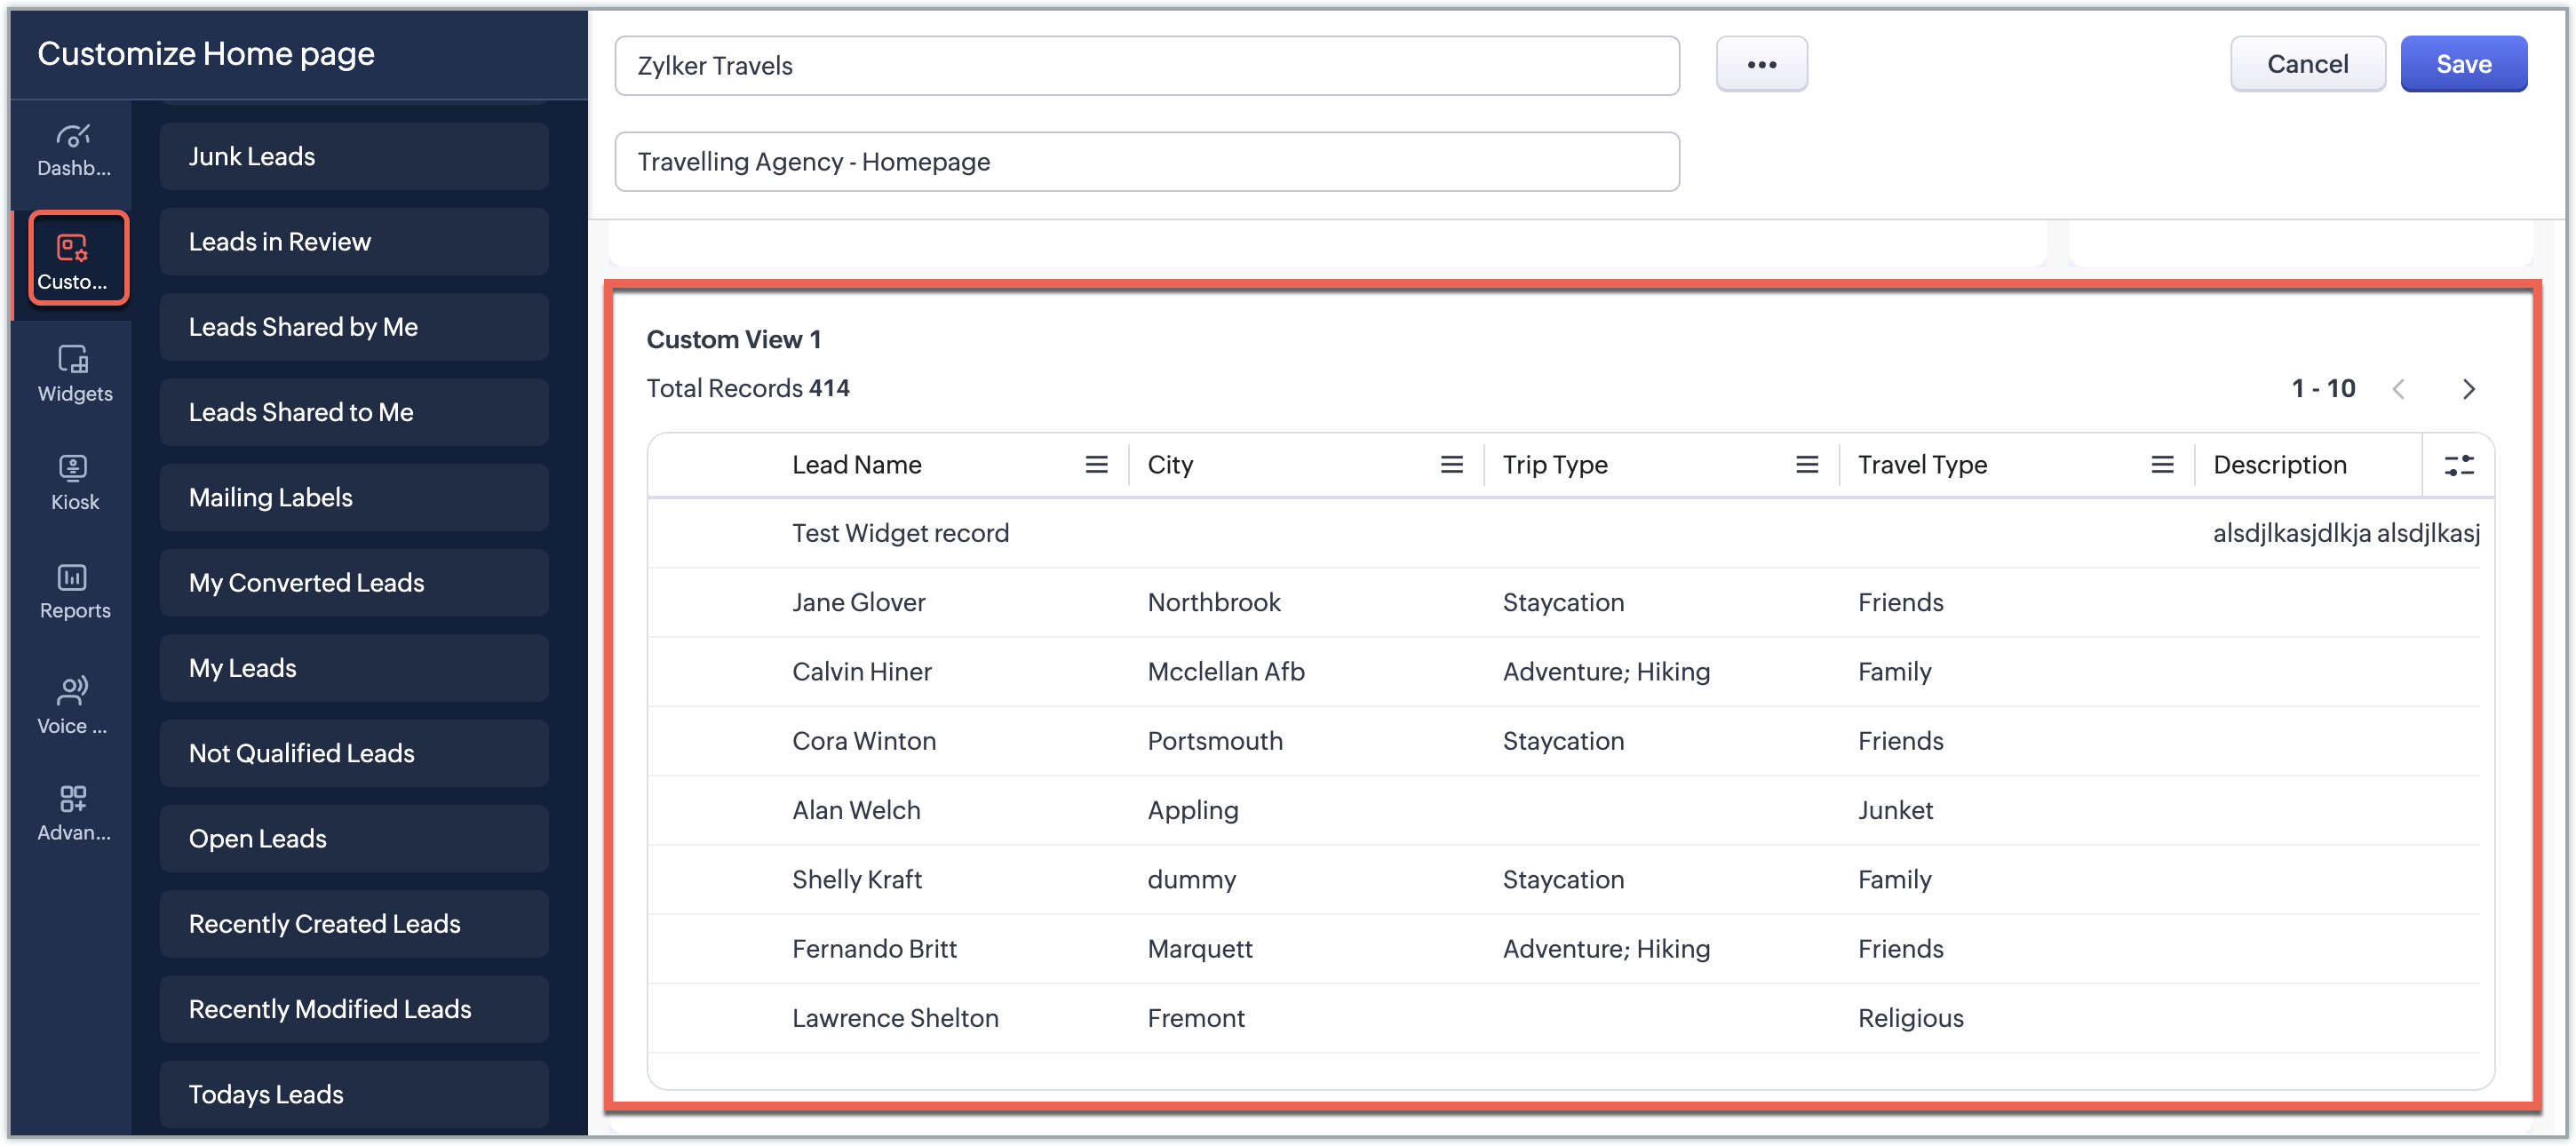Select the Junk Leads view
Image resolution: width=2576 pixels, height=1146 pixels.
[x=354, y=157]
